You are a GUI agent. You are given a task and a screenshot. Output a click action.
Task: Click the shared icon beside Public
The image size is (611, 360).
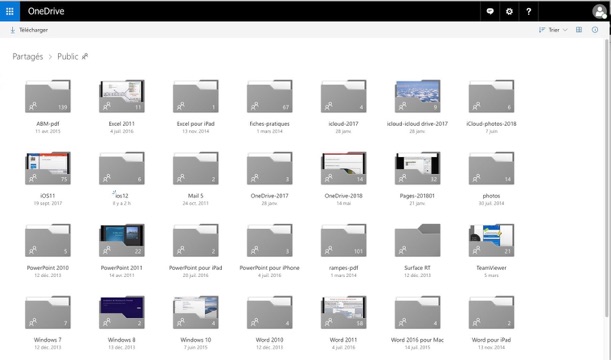pos(85,56)
